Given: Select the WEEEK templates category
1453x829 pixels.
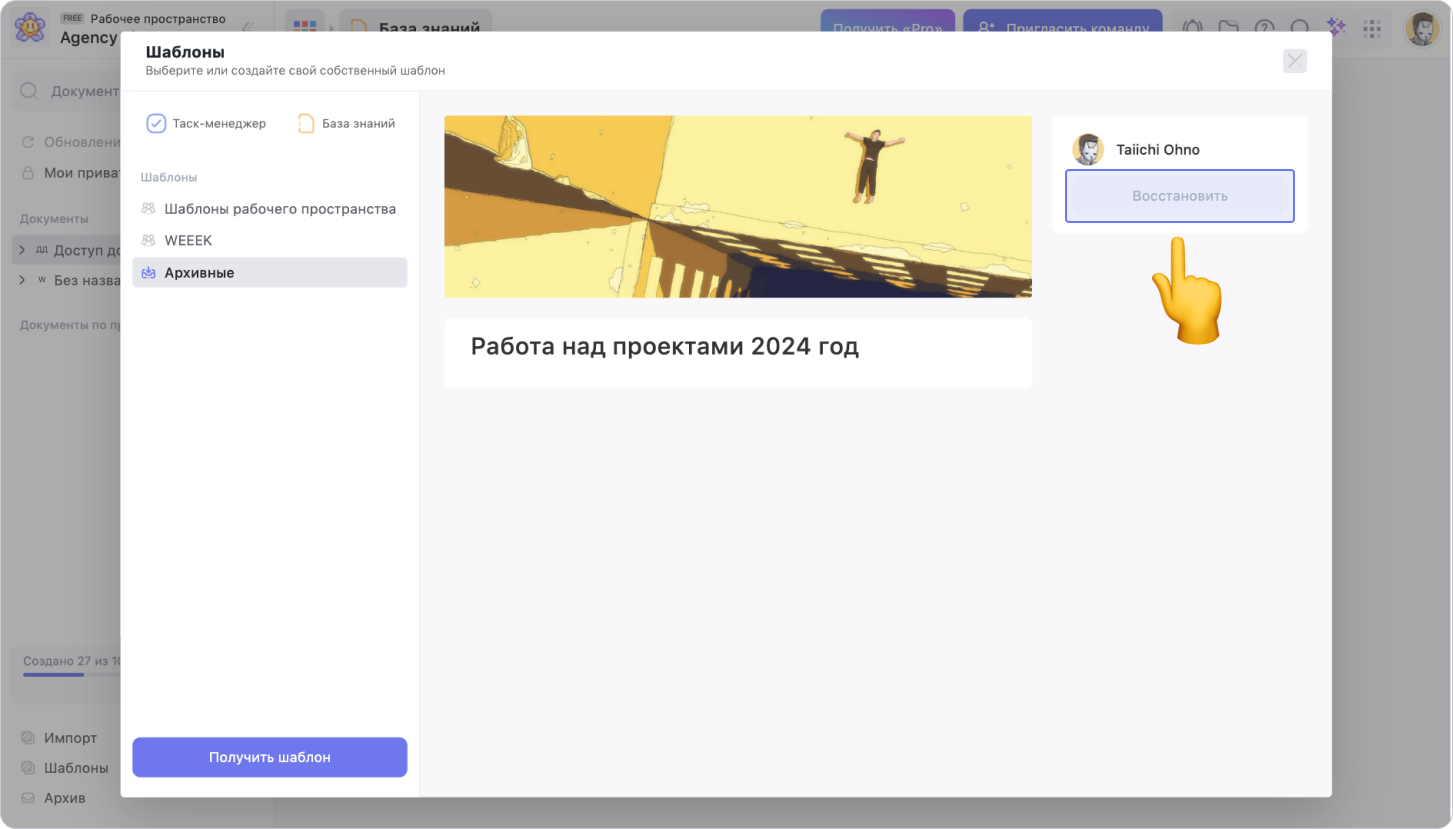Looking at the screenshot, I should coord(269,241).
